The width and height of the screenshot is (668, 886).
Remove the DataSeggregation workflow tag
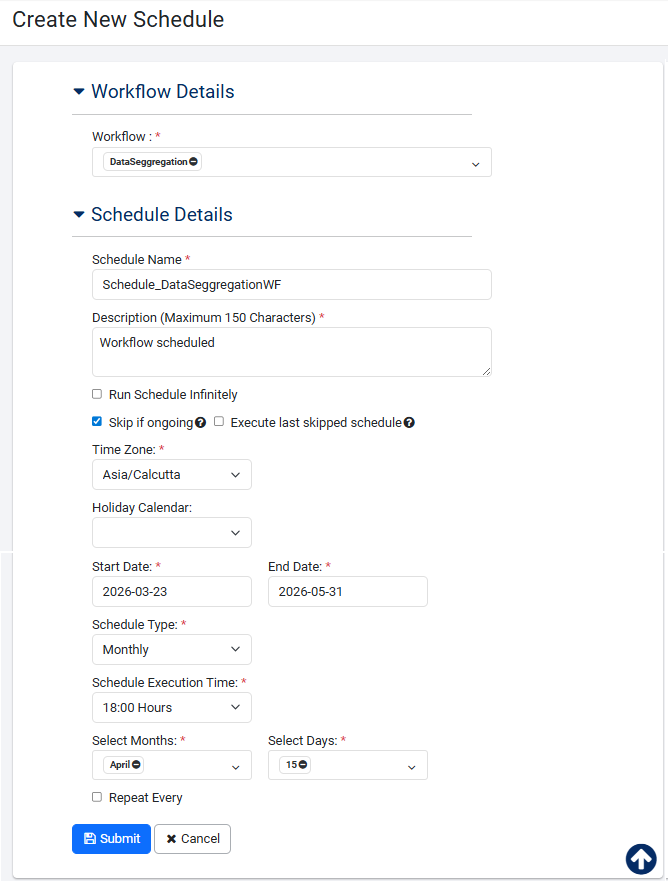click(193, 162)
